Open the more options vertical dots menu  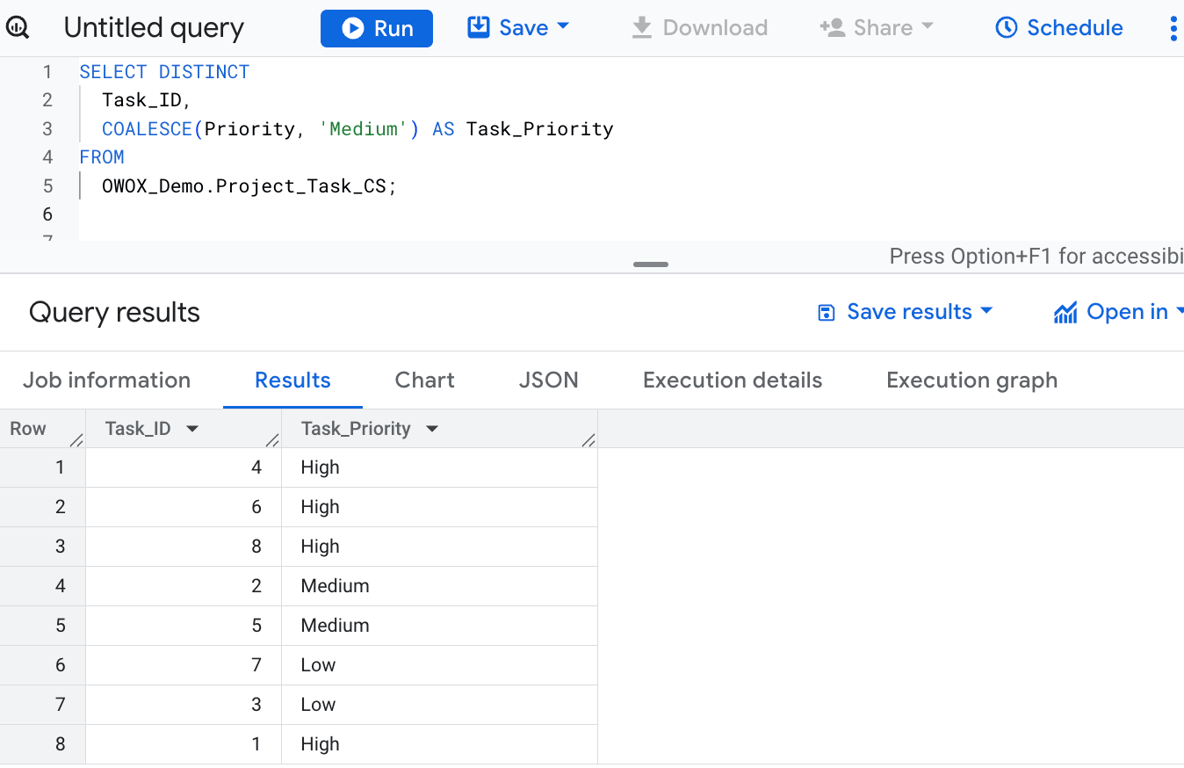[x=1173, y=28]
